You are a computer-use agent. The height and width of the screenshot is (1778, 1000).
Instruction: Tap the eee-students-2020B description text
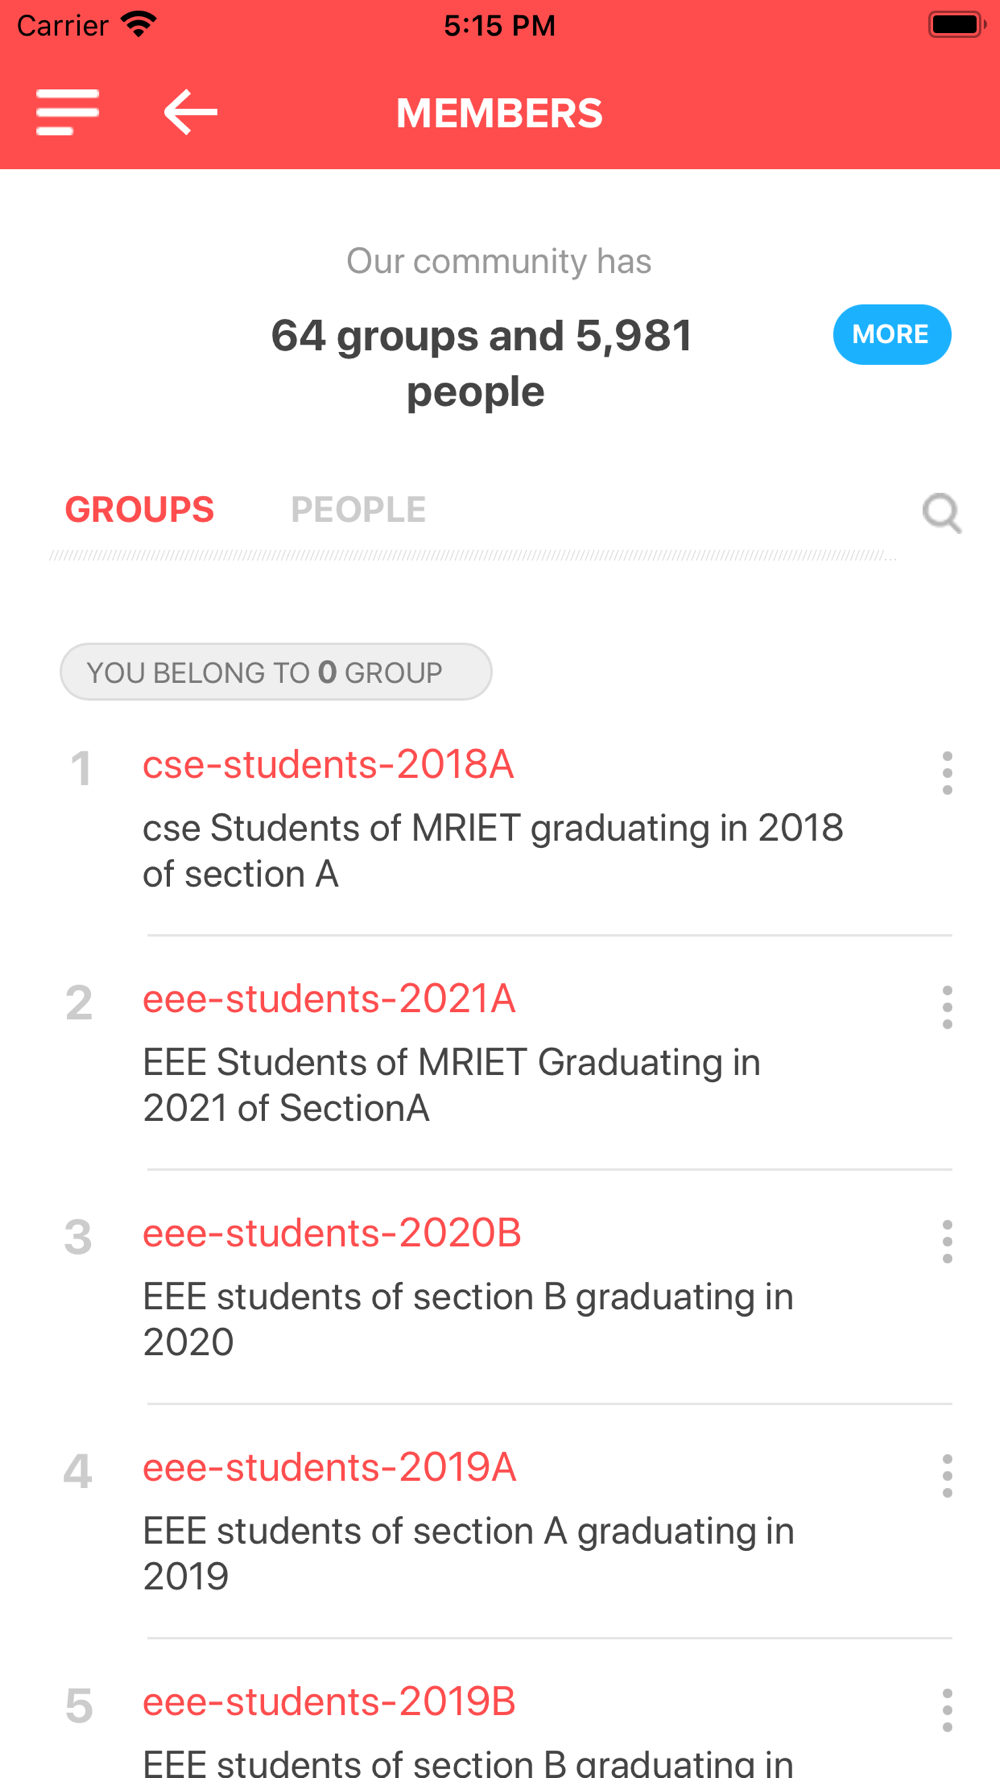point(468,1319)
